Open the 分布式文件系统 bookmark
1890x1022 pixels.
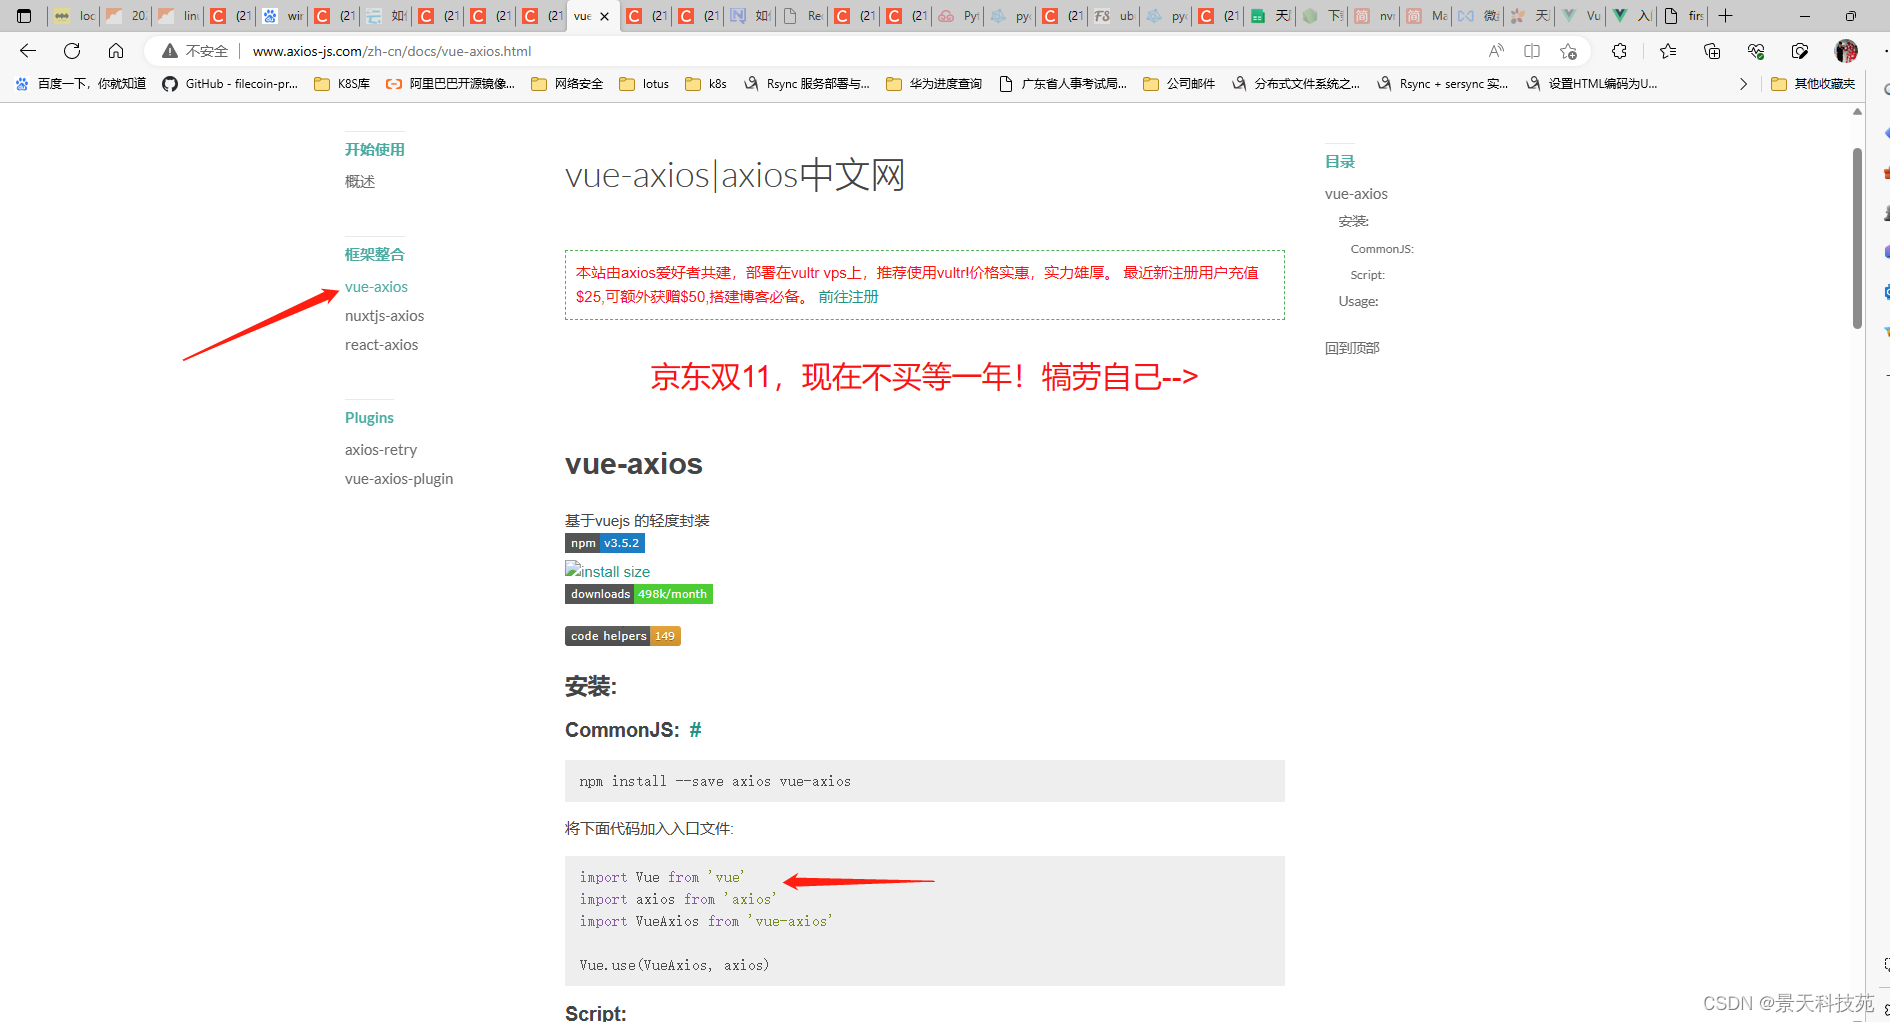click(1295, 84)
